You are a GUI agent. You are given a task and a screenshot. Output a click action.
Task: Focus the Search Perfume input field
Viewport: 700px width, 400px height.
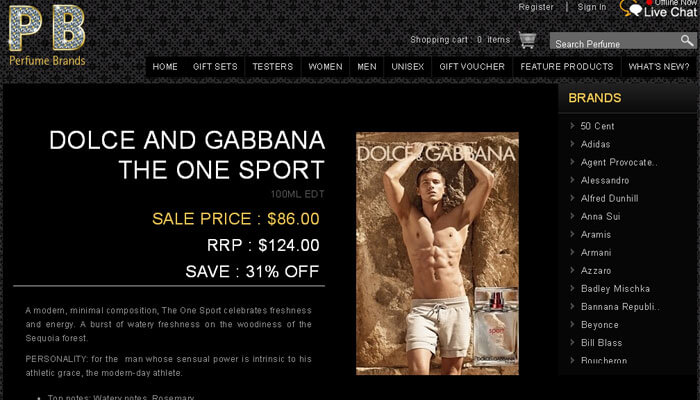coord(615,41)
